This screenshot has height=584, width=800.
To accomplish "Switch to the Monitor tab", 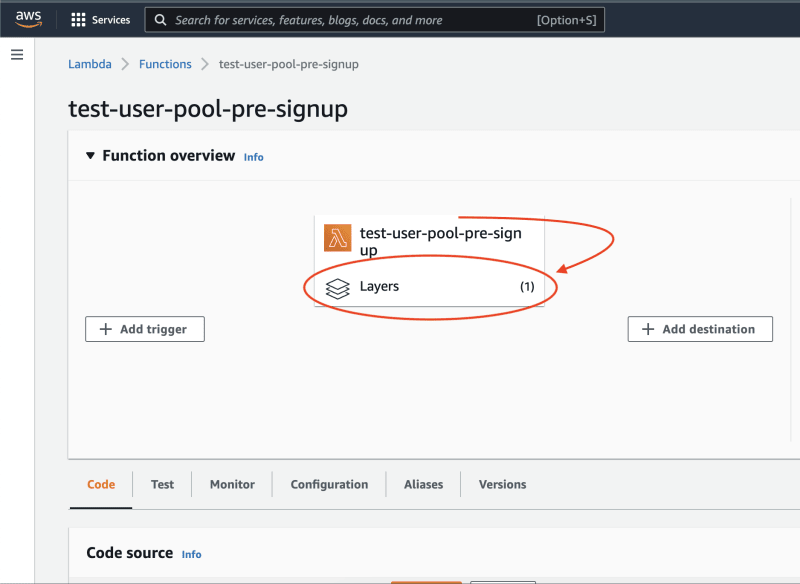I will [x=232, y=485].
